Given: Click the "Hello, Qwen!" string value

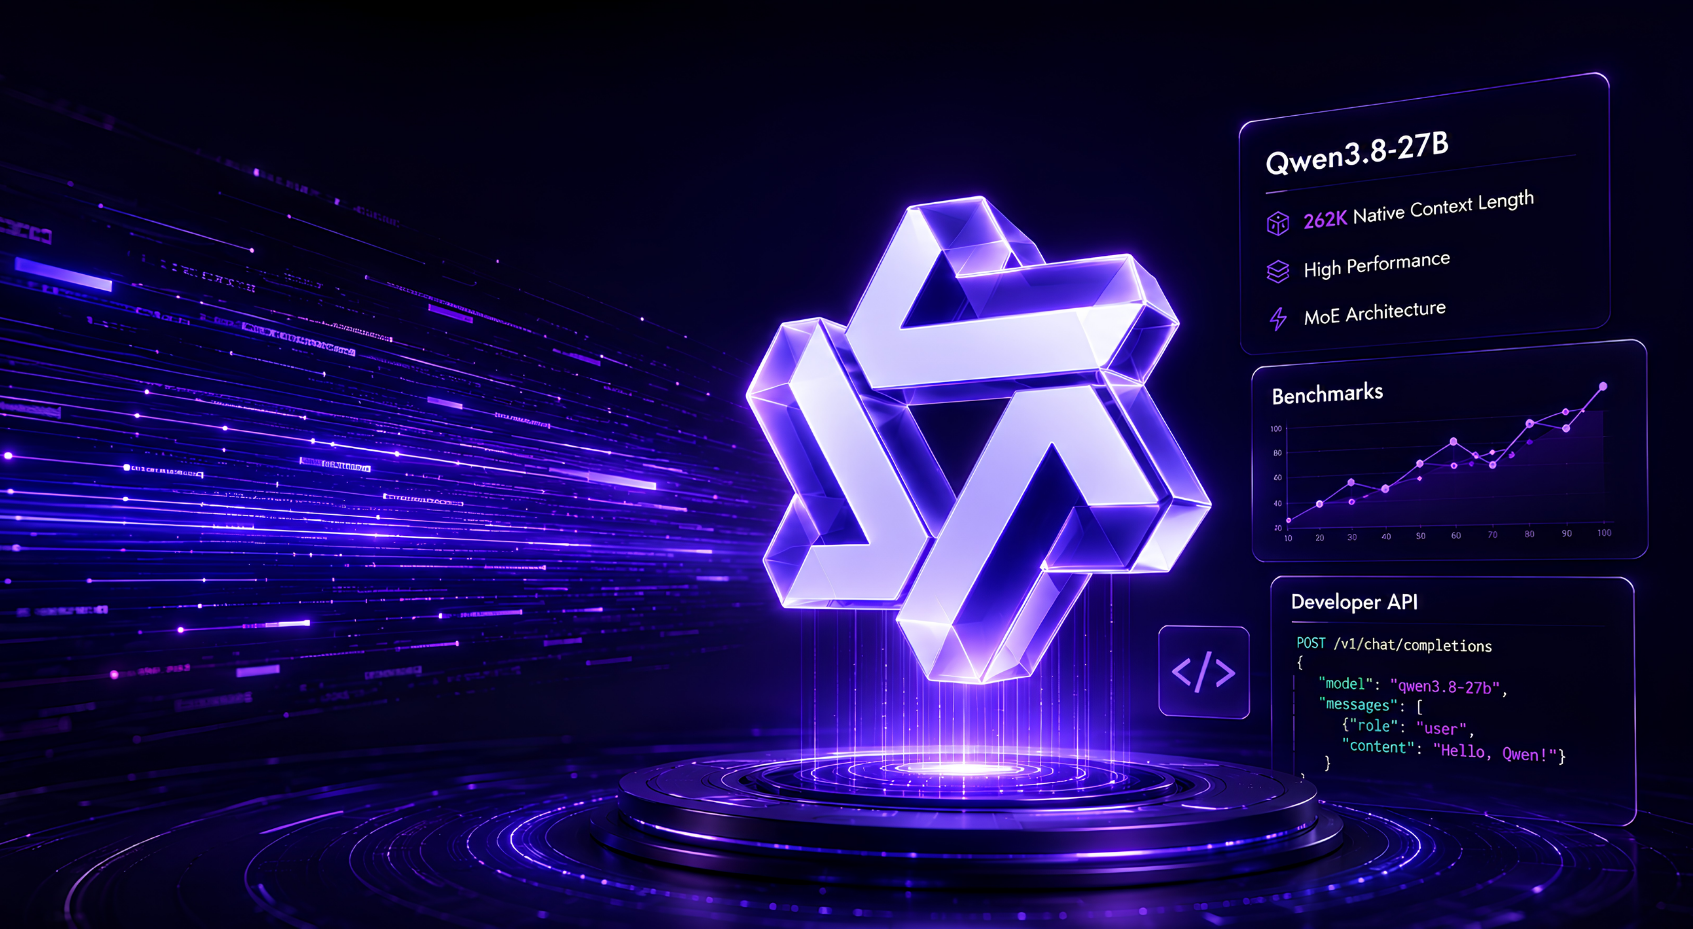Looking at the screenshot, I should (1495, 752).
